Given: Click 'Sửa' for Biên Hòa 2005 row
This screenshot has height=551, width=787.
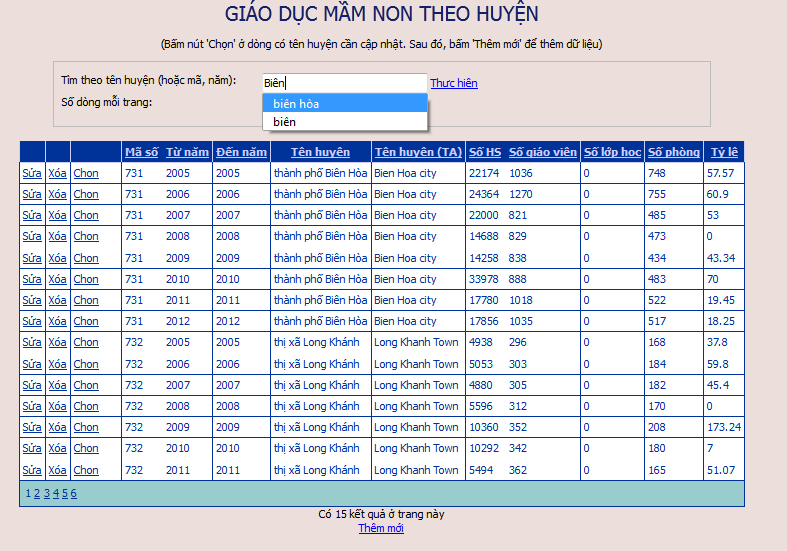Looking at the screenshot, I should click(32, 173).
